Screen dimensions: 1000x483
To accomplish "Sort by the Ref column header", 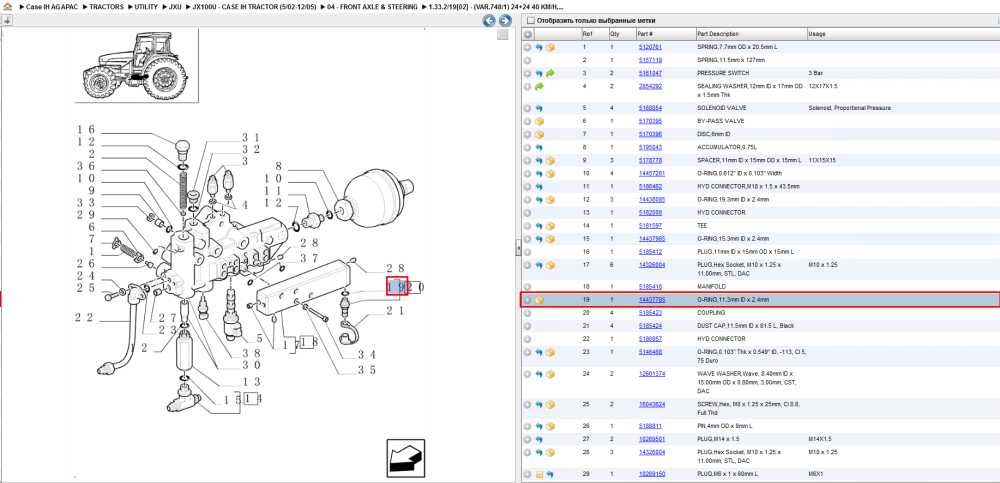I will pyautogui.click(x=594, y=34).
